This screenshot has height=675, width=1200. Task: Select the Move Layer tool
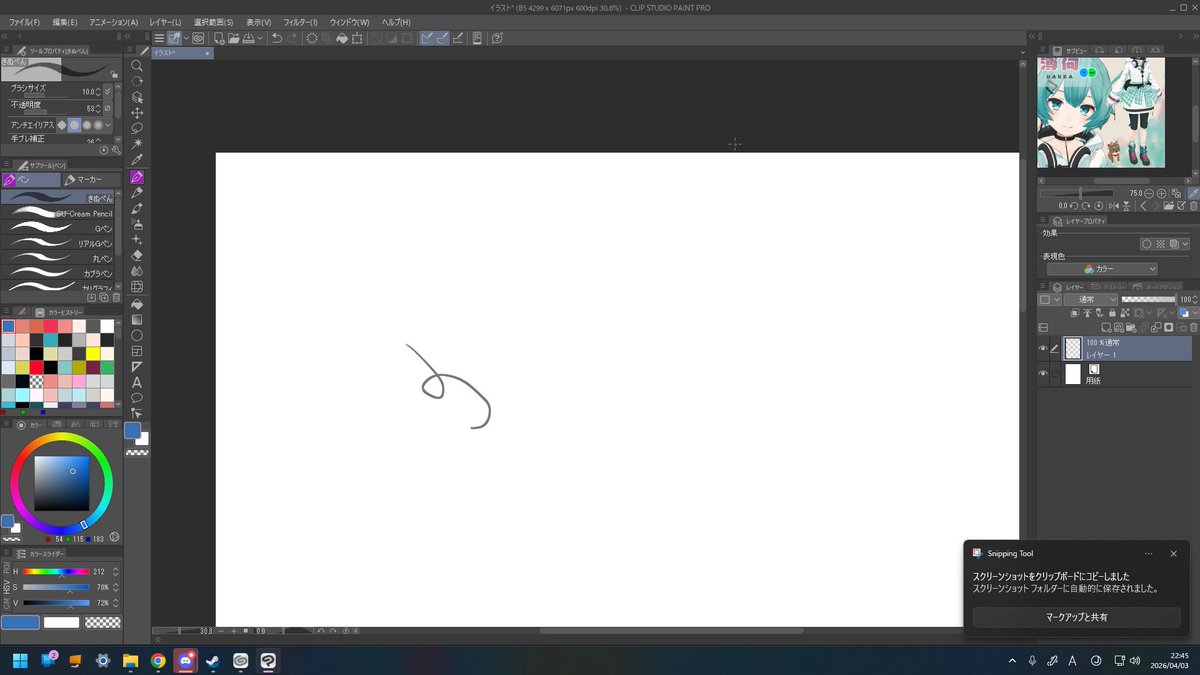click(137, 113)
